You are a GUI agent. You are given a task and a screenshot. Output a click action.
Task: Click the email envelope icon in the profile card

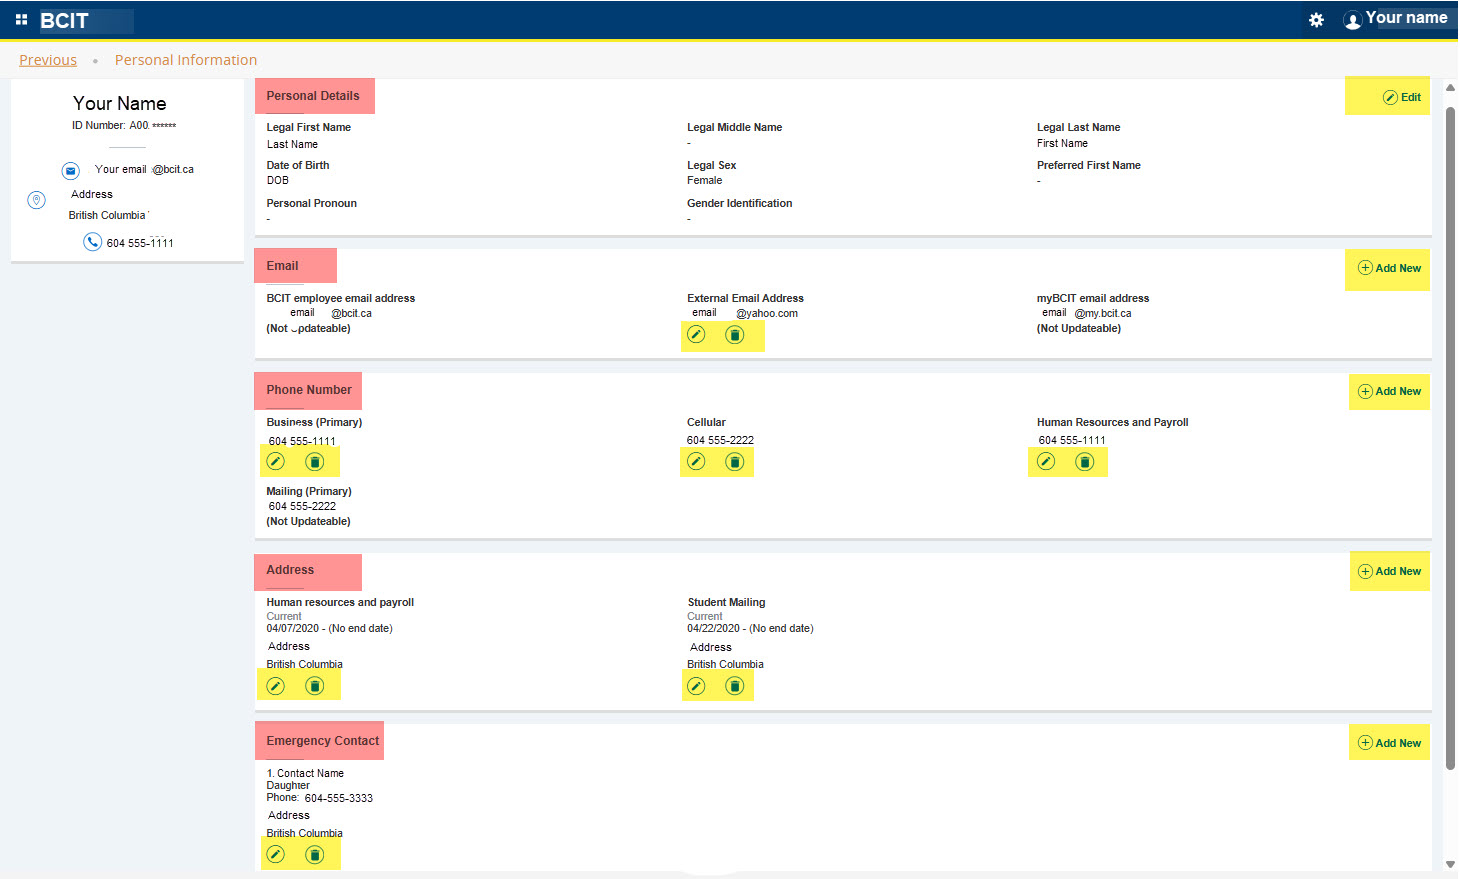click(x=70, y=170)
